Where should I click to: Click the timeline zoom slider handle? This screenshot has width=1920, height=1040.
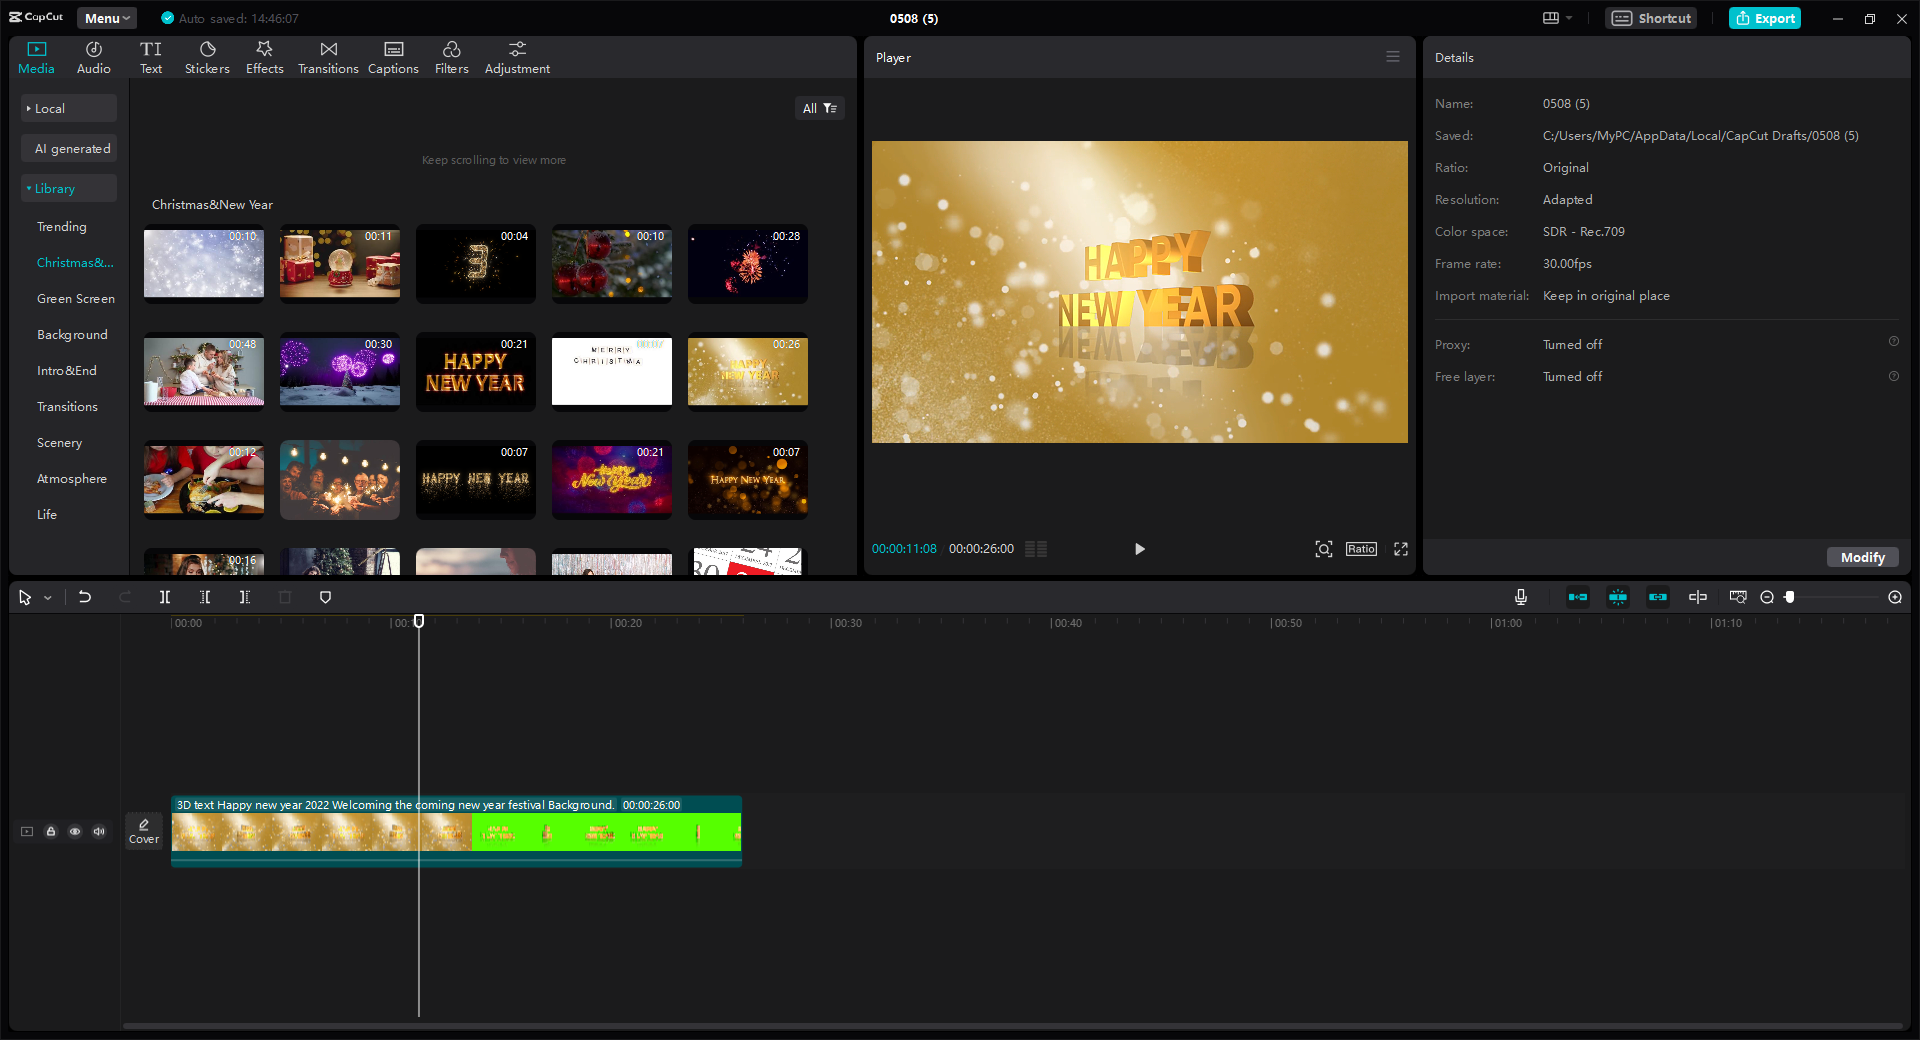(x=1790, y=597)
